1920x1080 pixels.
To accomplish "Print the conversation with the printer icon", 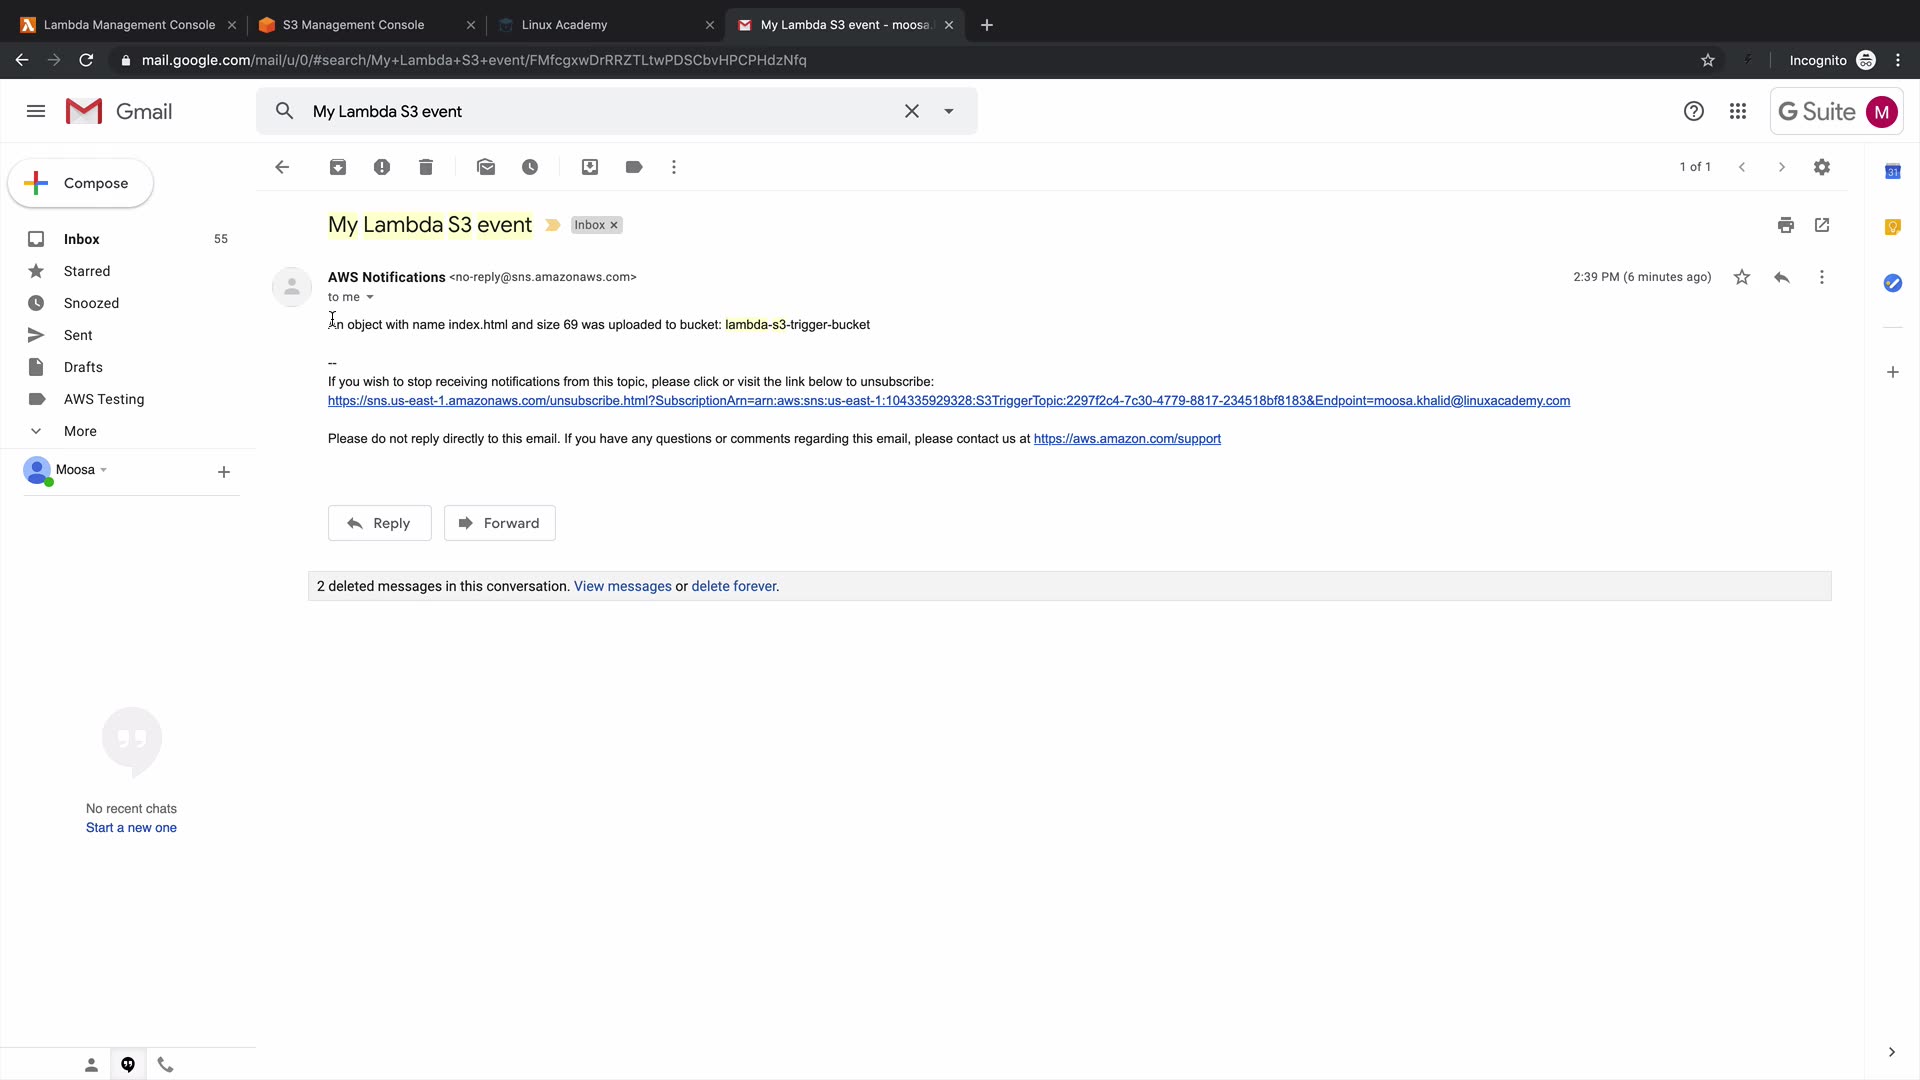I will (1786, 225).
